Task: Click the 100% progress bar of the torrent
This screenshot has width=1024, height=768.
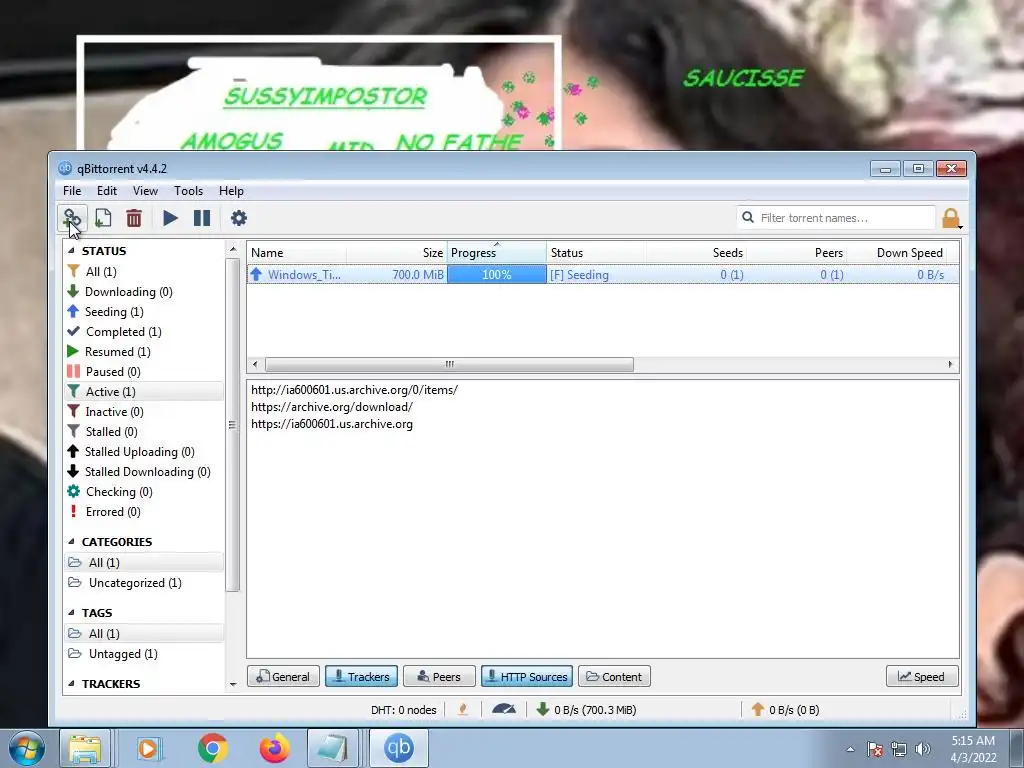Action: click(x=497, y=275)
